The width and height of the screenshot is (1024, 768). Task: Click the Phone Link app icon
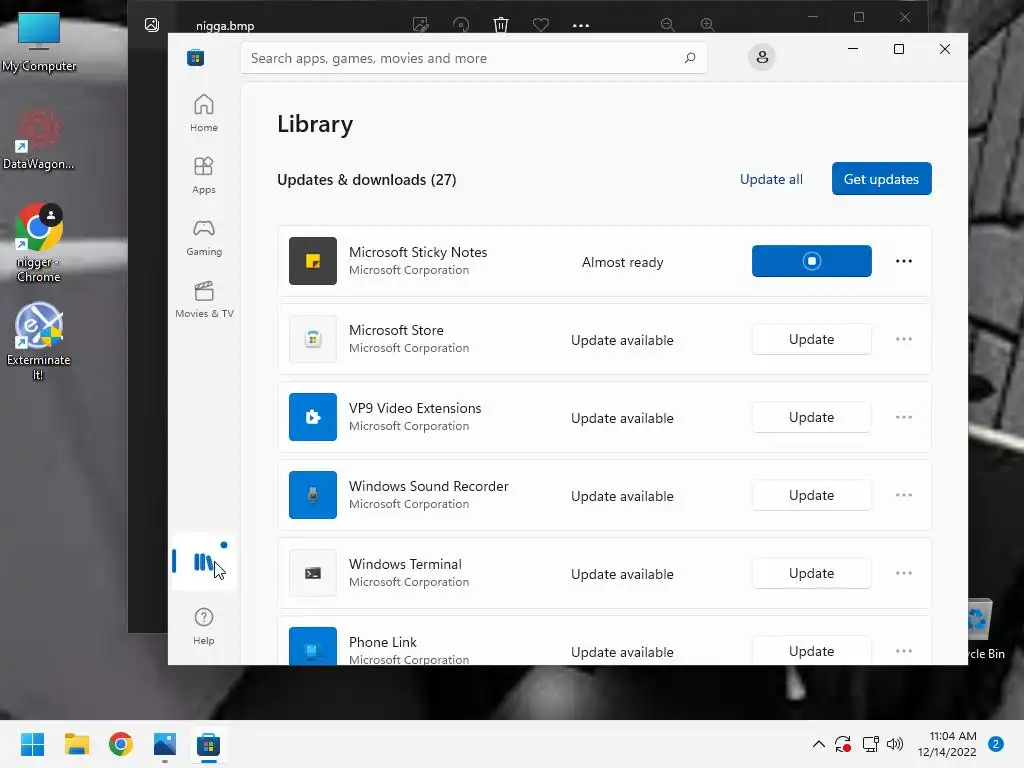tap(313, 647)
